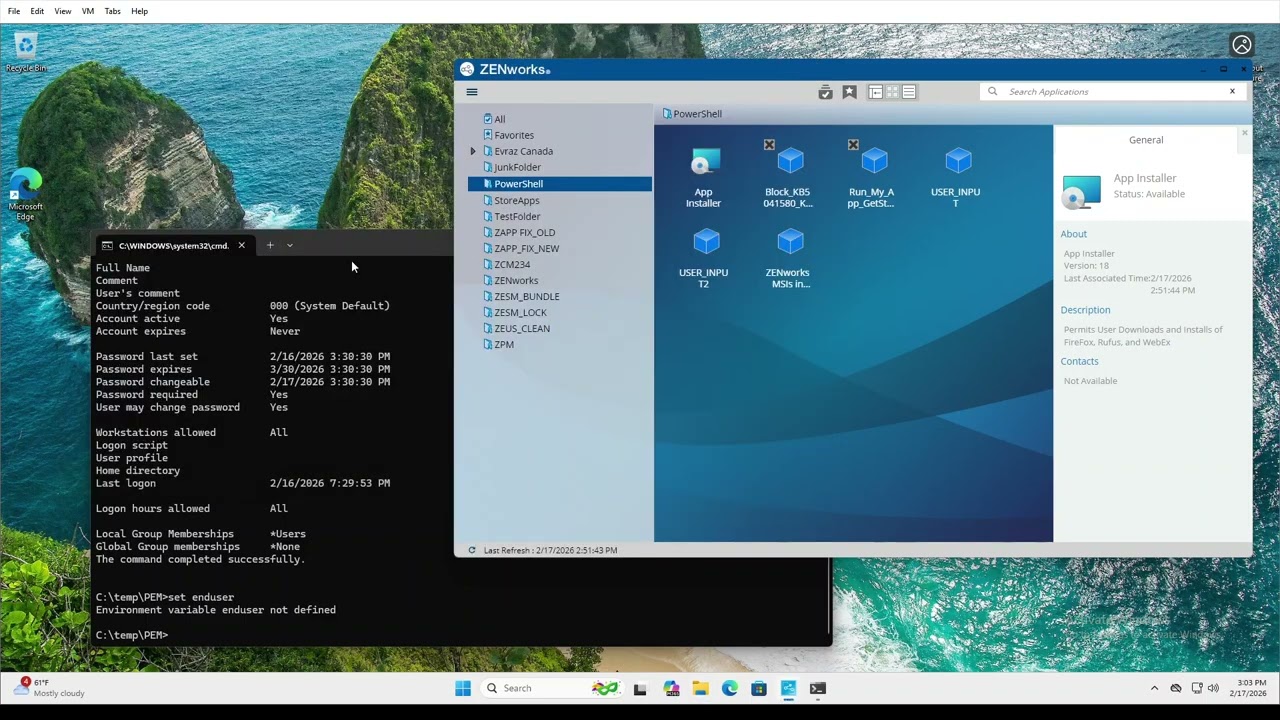Viewport: 1280px width, 720px height.
Task: Click the App Installer icon in details panel
Action: pyautogui.click(x=1081, y=191)
